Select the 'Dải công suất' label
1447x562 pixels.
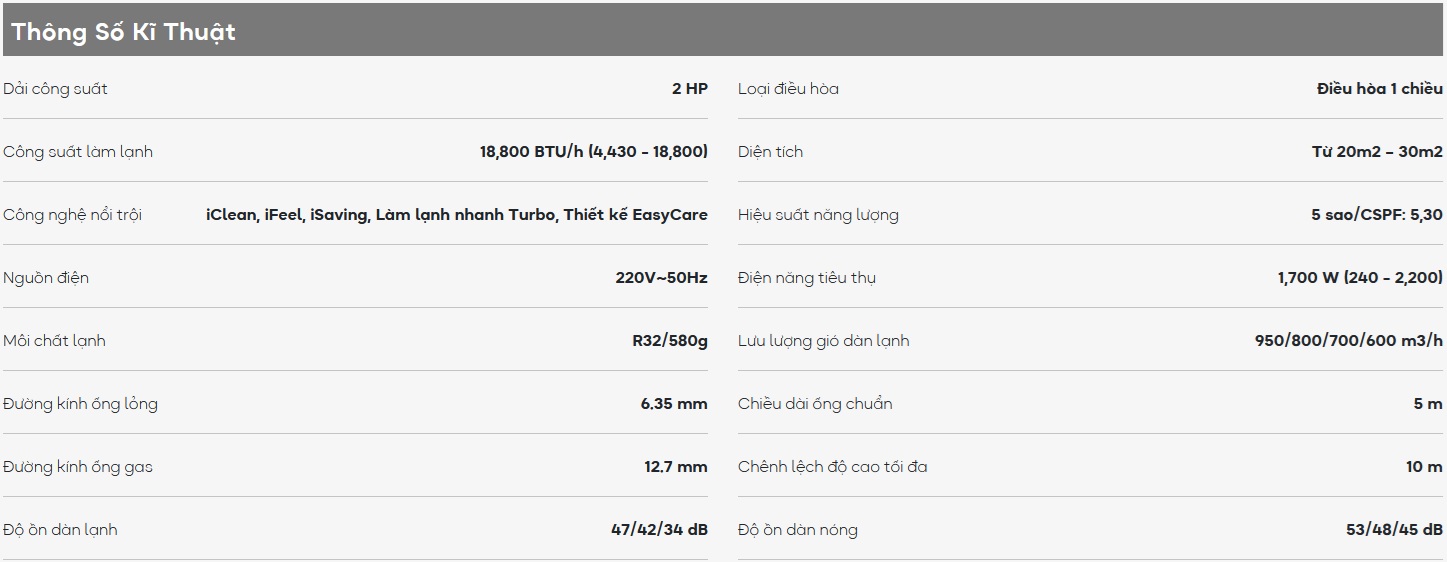tap(55, 89)
